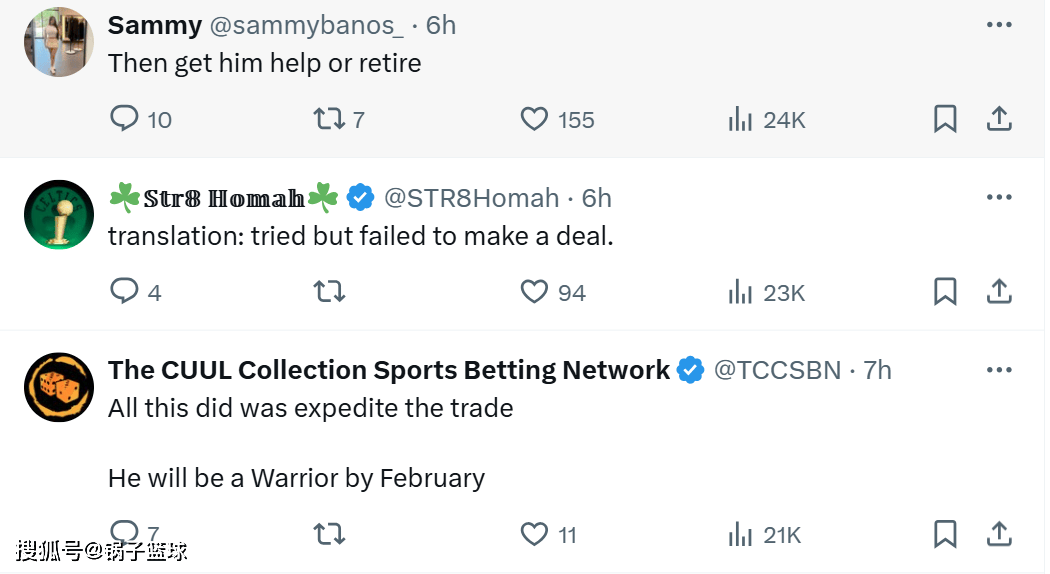The image size is (1050, 574).
Task: Click Str8 Homah's trophy avatar
Action: tap(59, 215)
